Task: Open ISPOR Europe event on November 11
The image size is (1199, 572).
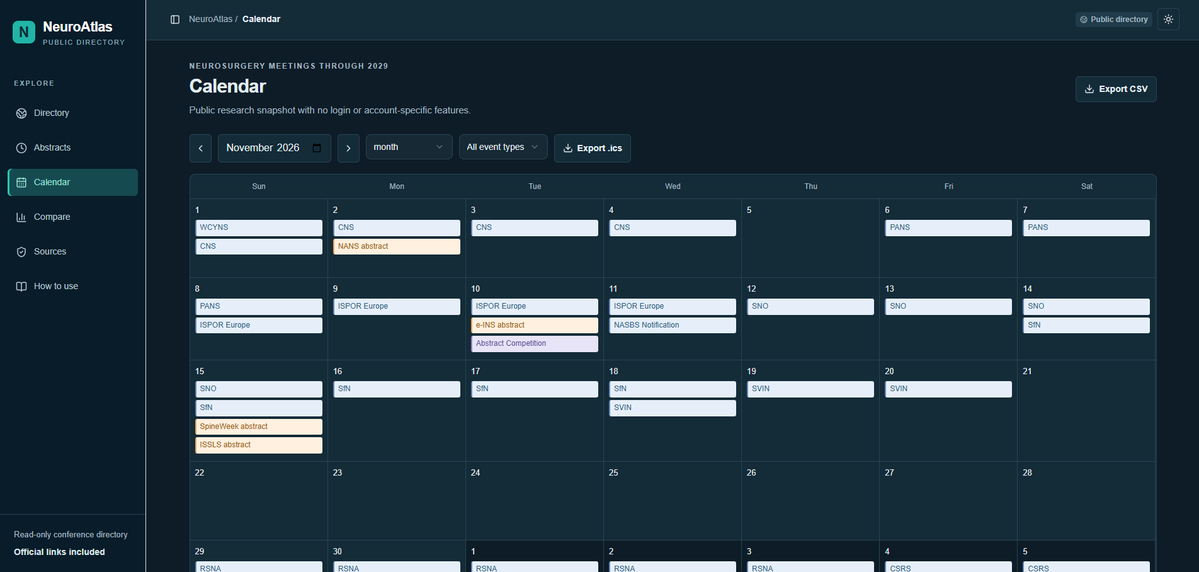Action: (x=673, y=307)
